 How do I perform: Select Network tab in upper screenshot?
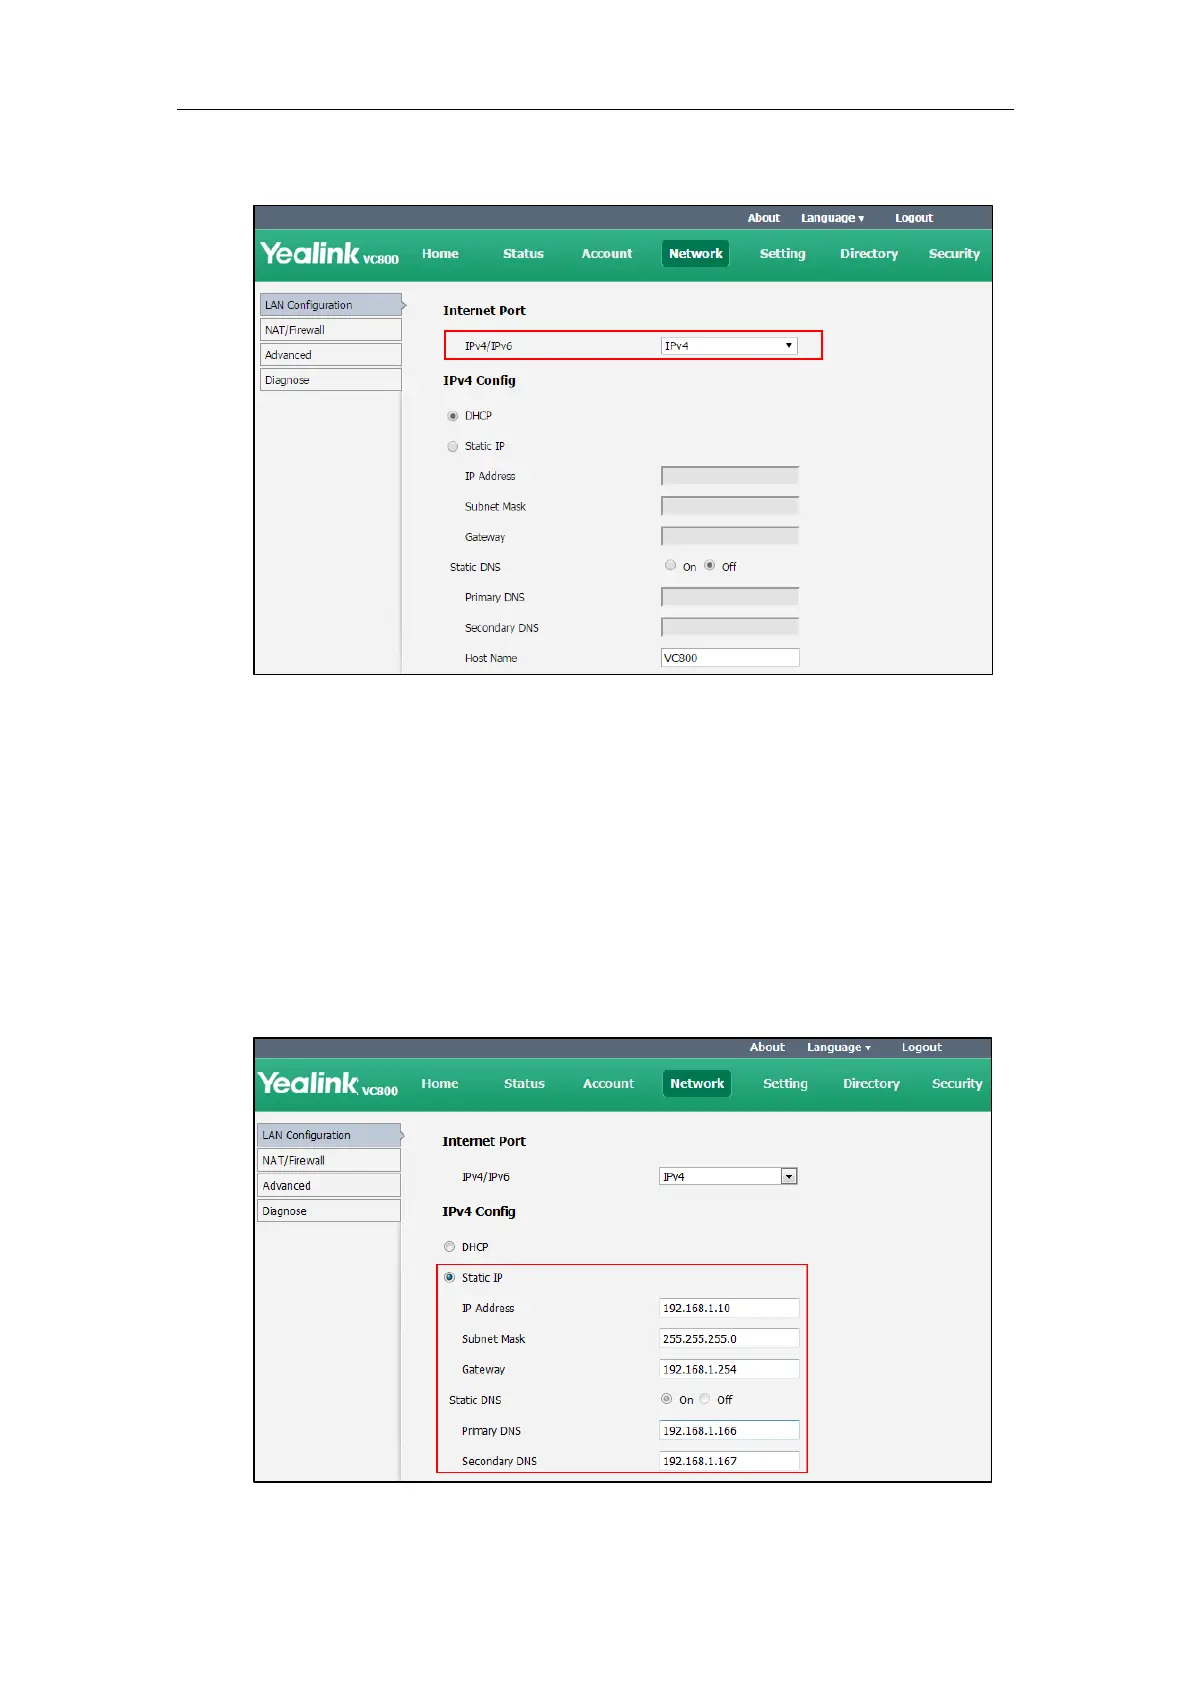[x=696, y=254]
